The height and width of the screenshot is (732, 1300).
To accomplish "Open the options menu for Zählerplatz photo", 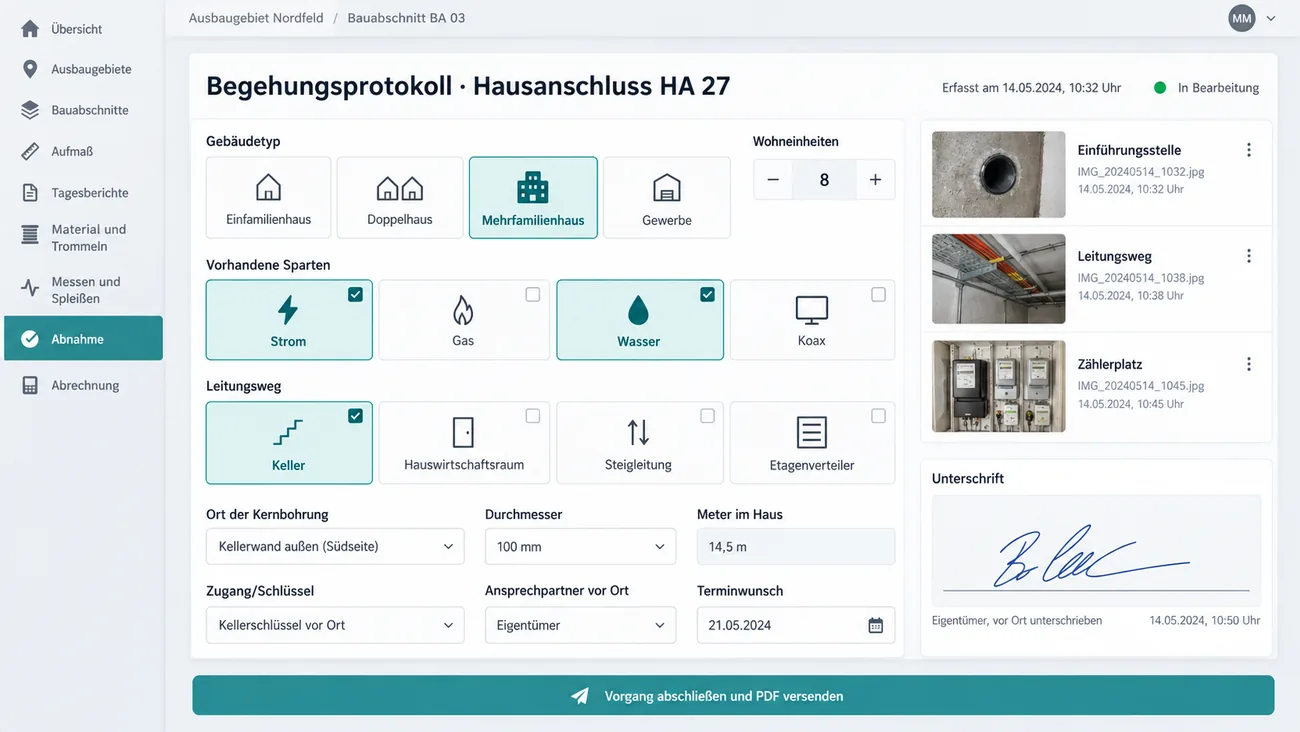I will pos(1248,364).
